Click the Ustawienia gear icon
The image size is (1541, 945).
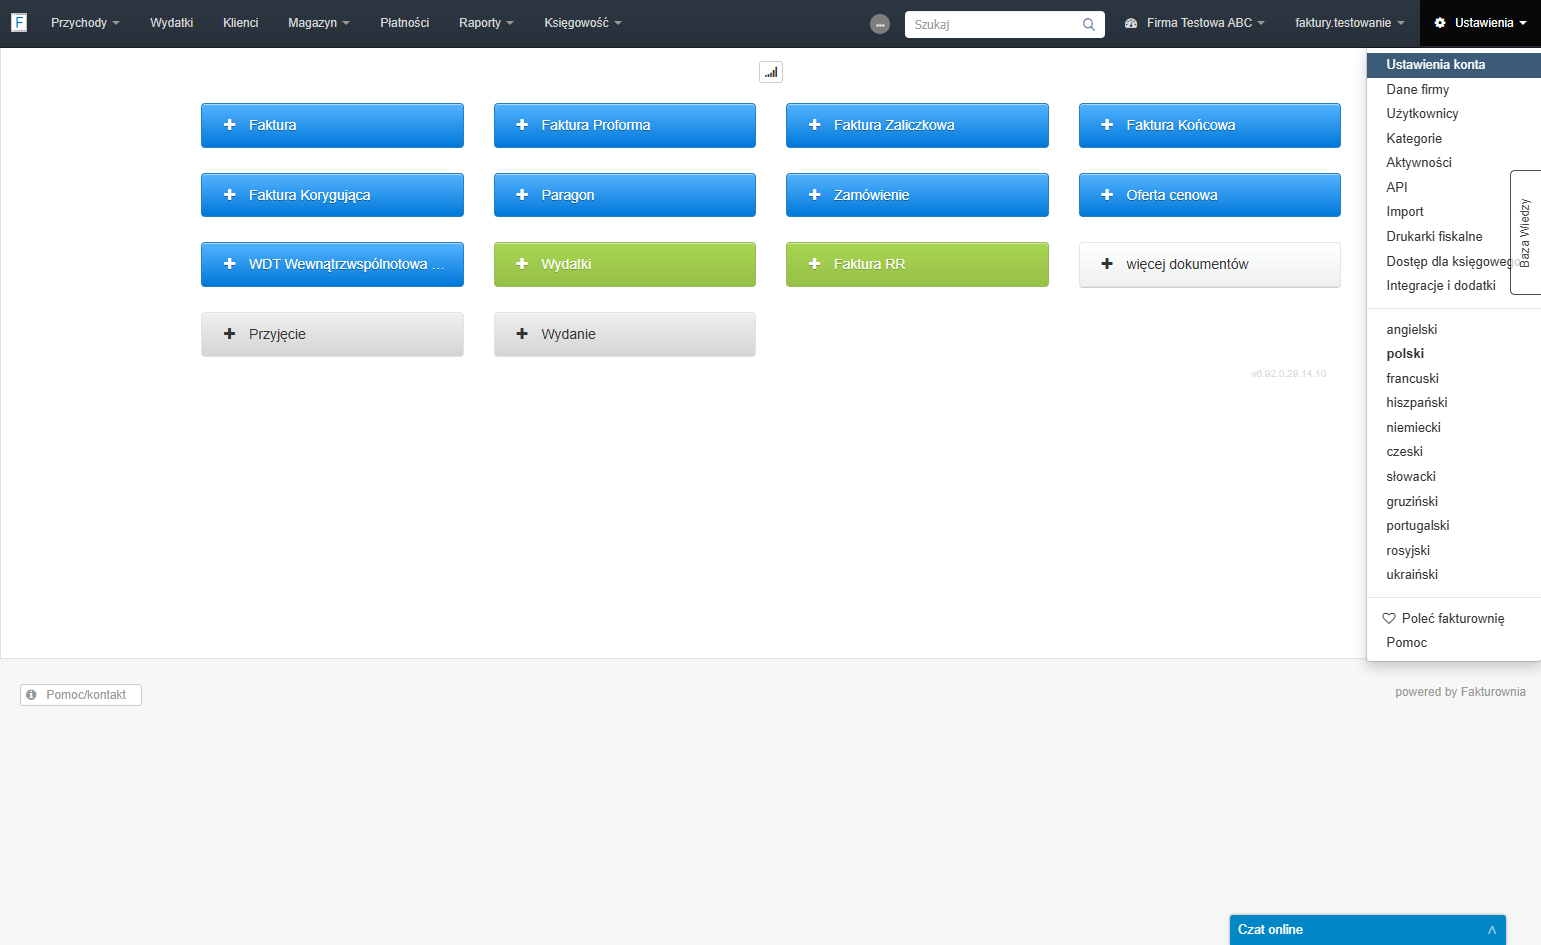pos(1440,23)
